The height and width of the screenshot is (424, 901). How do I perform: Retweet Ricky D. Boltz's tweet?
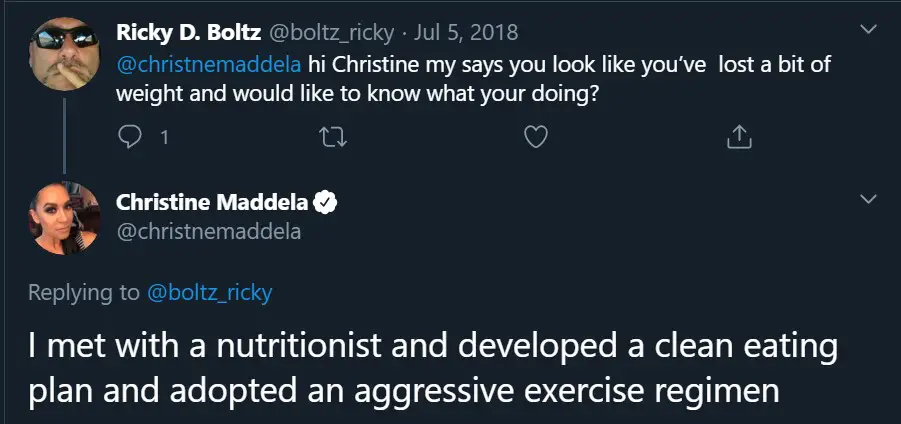[333, 137]
